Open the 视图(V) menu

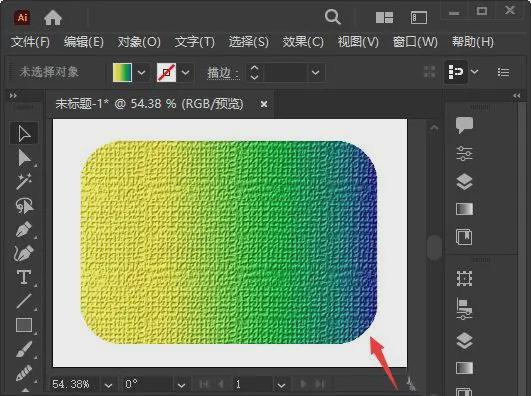[358, 42]
